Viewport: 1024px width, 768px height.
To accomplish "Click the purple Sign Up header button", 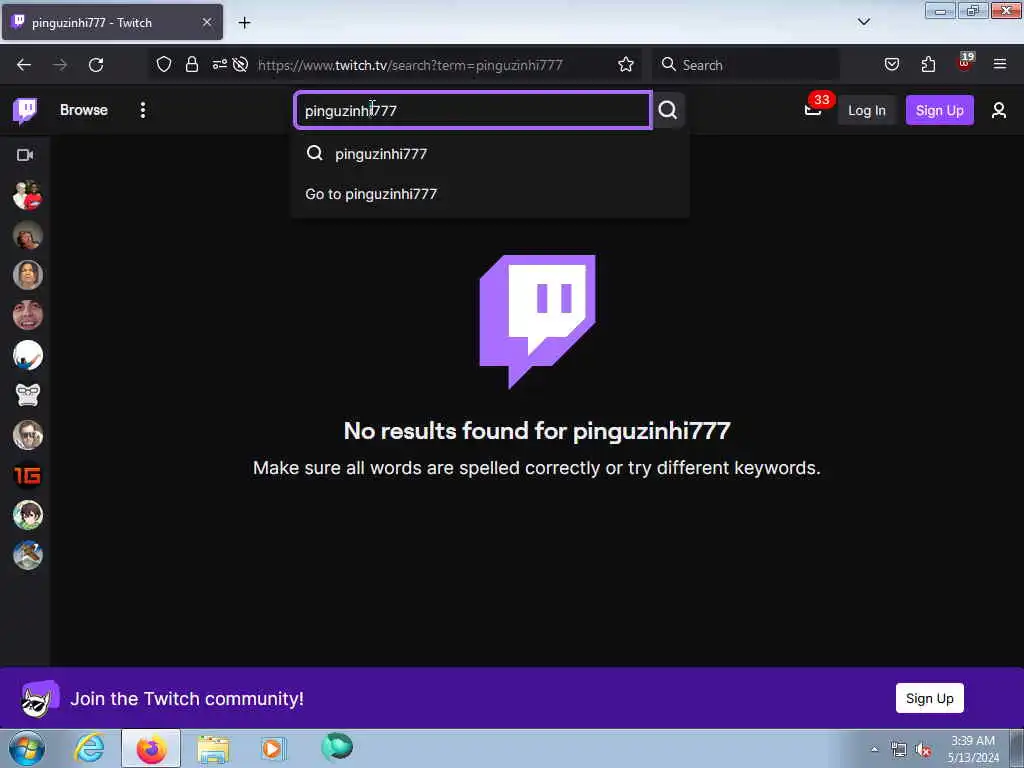I will 939,110.
